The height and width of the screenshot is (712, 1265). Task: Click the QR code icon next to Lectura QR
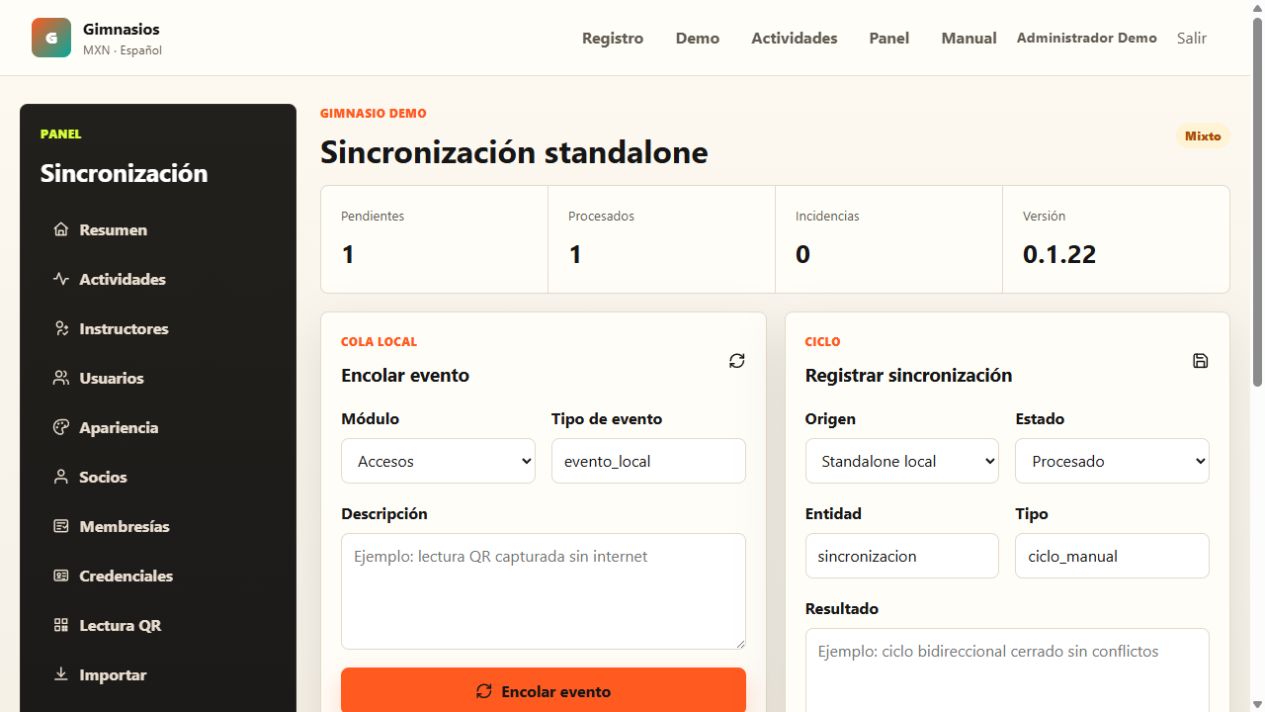pos(61,626)
